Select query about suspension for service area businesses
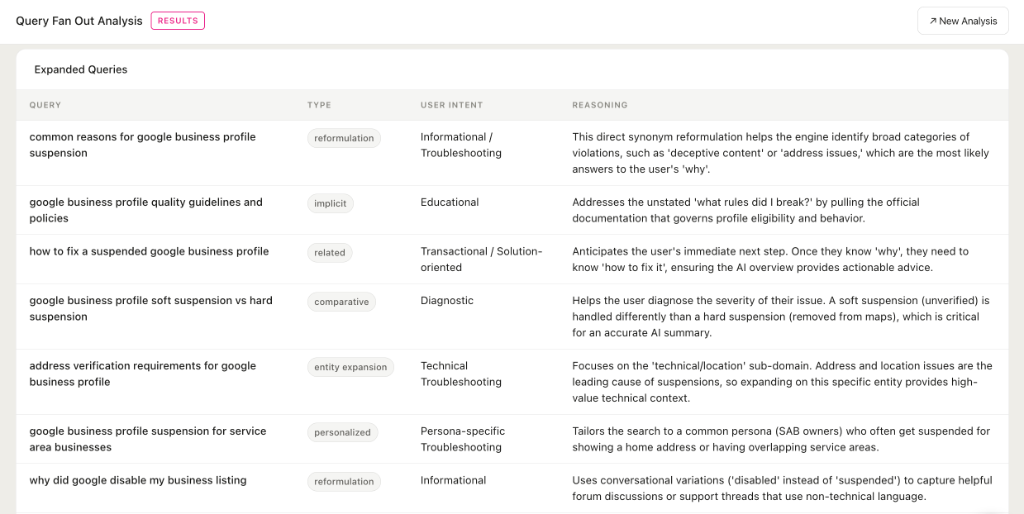This screenshot has height=514, width=1024. pos(148,439)
